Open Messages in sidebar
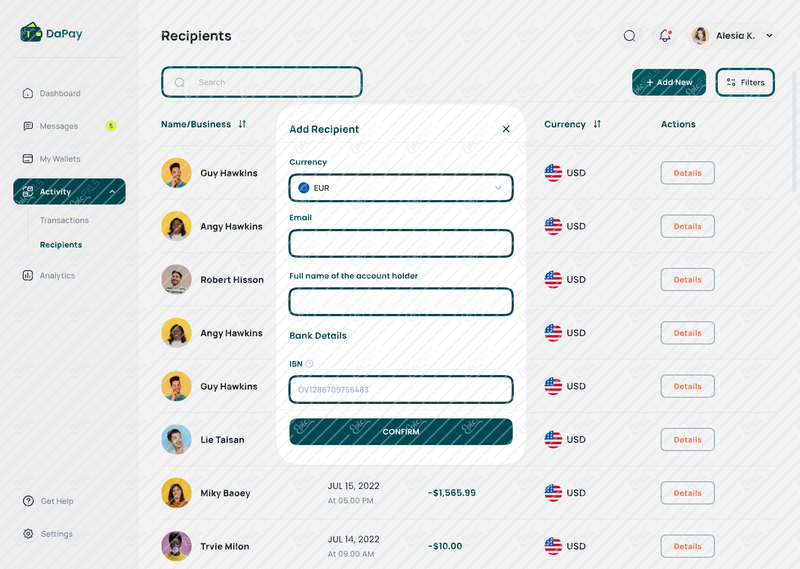Screen dimensions: 800x569 pyautogui.click(x=59, y=126)
